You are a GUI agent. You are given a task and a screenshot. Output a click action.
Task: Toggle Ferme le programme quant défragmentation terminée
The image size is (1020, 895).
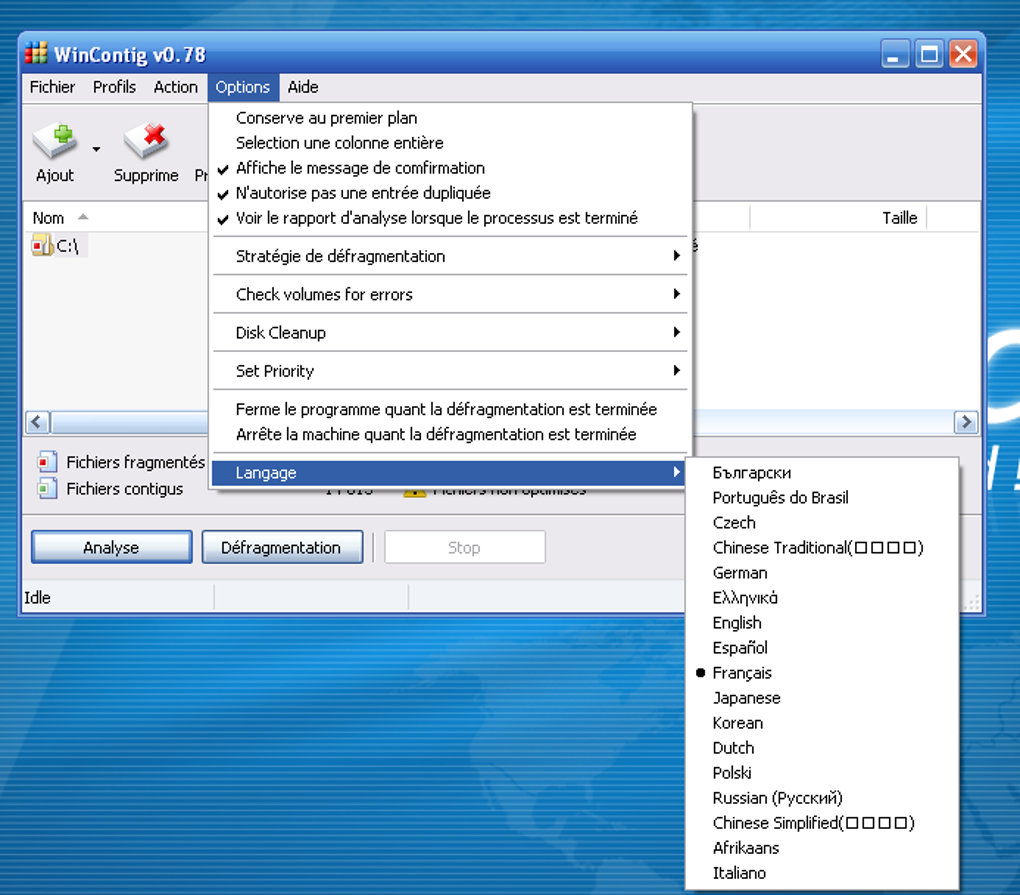pos(450,409)
